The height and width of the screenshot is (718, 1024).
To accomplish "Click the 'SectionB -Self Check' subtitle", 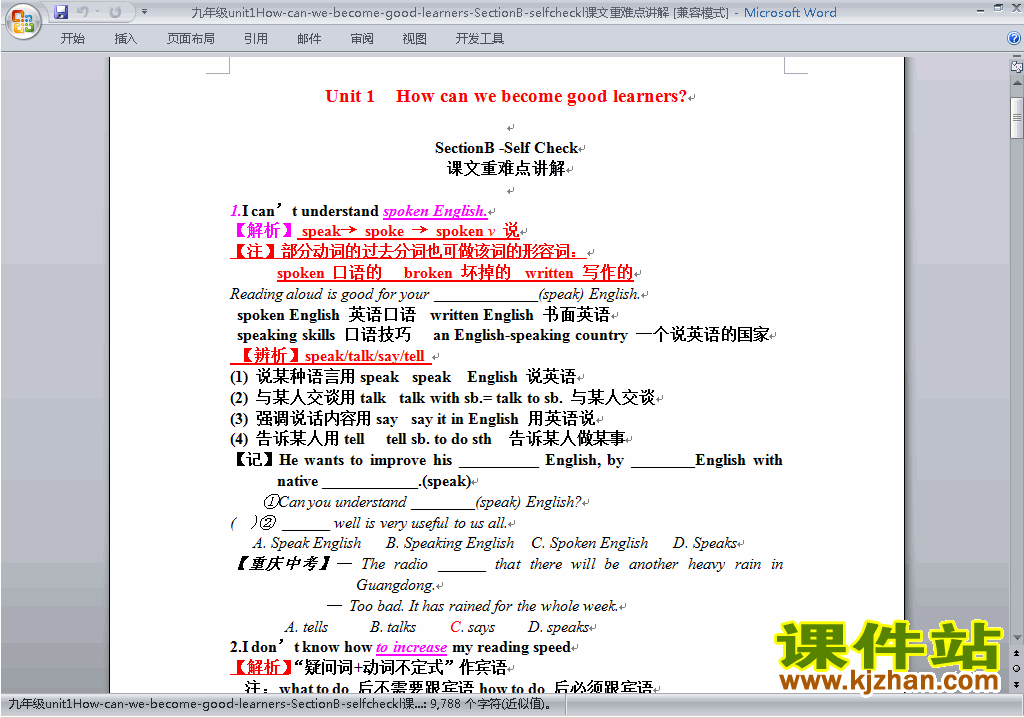I will pyautogui.click(x=506, y=148).
